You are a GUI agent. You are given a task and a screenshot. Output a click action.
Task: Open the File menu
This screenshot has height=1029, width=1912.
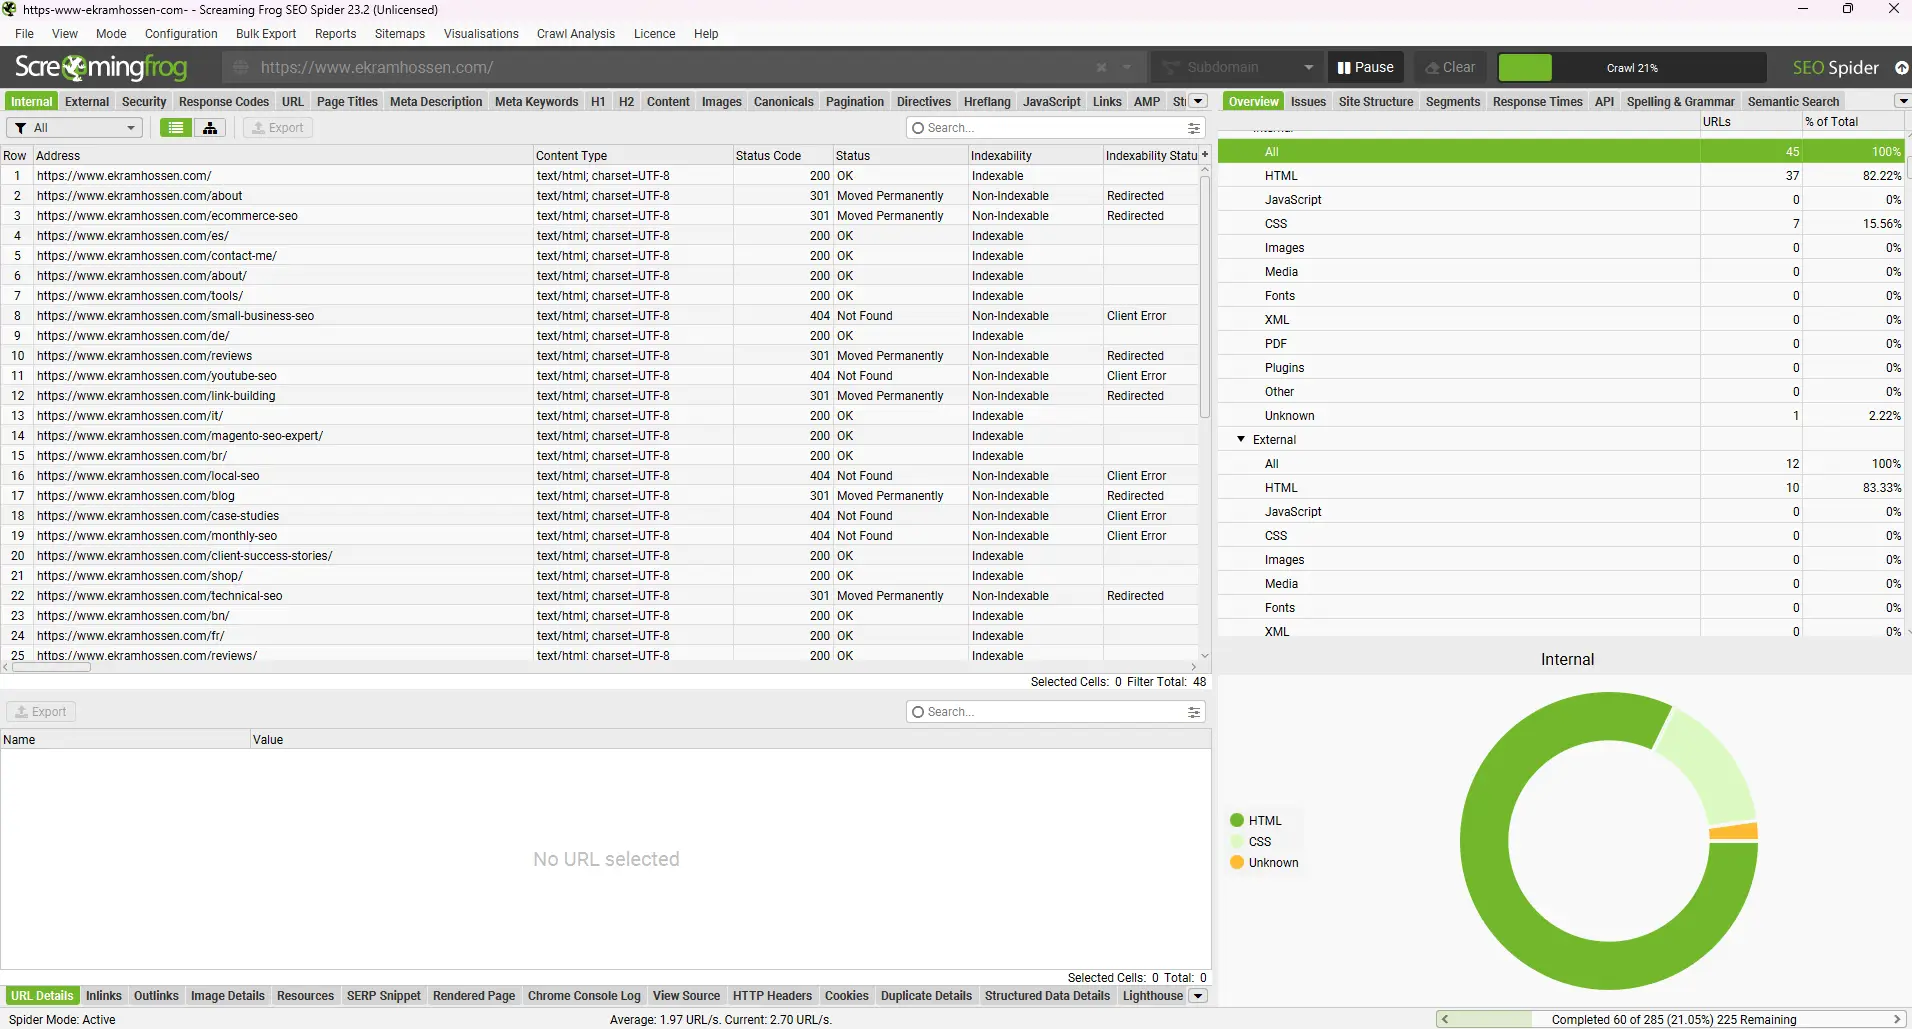(x=24, y=34)
